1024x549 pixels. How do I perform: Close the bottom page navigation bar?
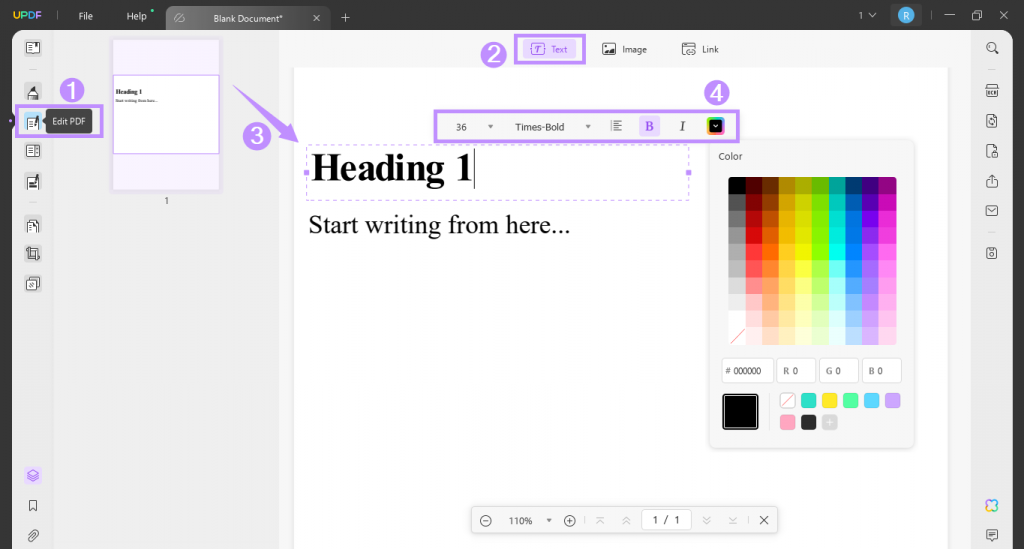coord(764,520)
